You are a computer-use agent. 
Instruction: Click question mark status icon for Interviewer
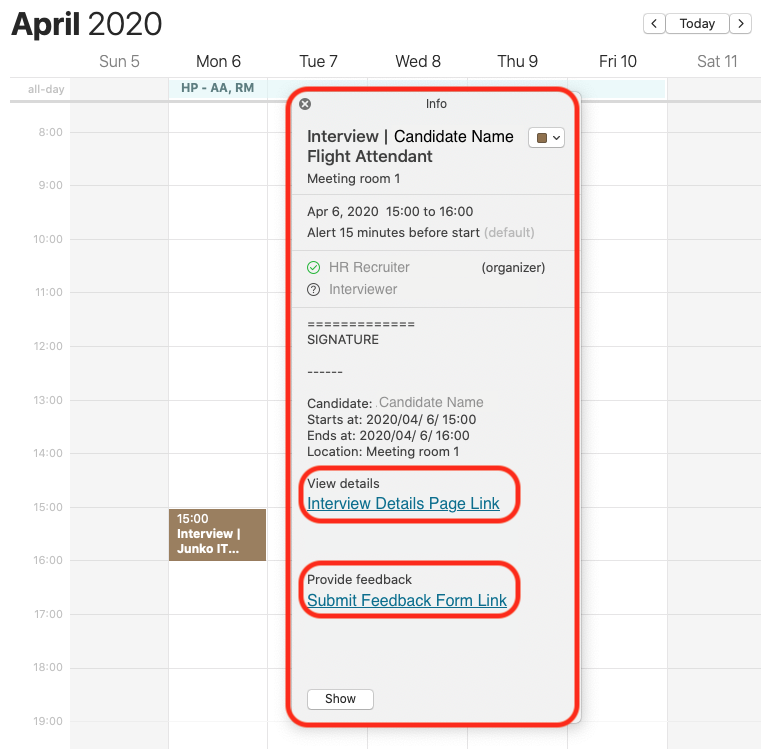313,289
